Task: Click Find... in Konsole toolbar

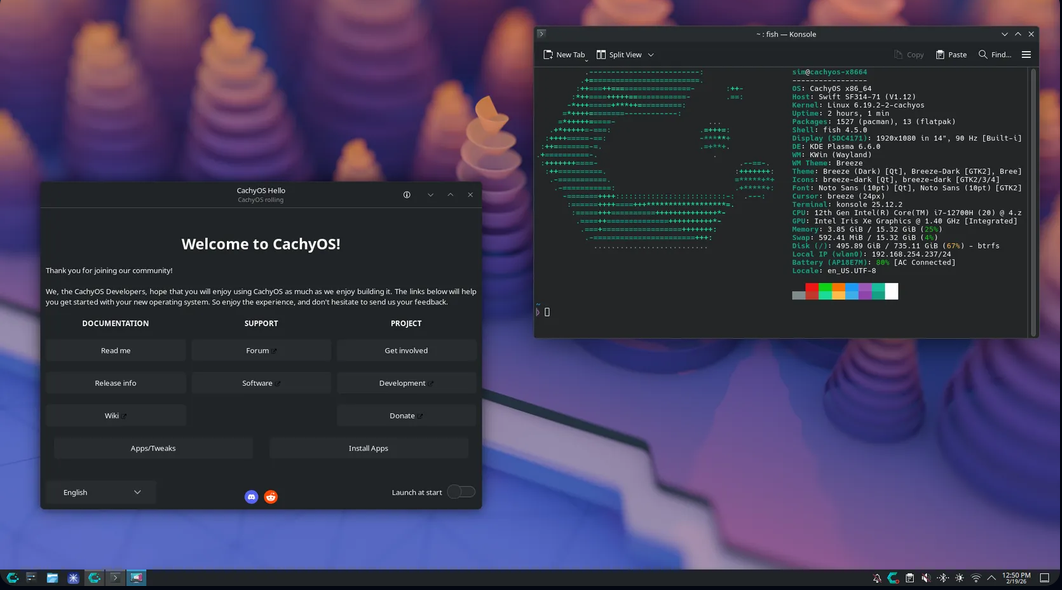Action: [994, 55]
